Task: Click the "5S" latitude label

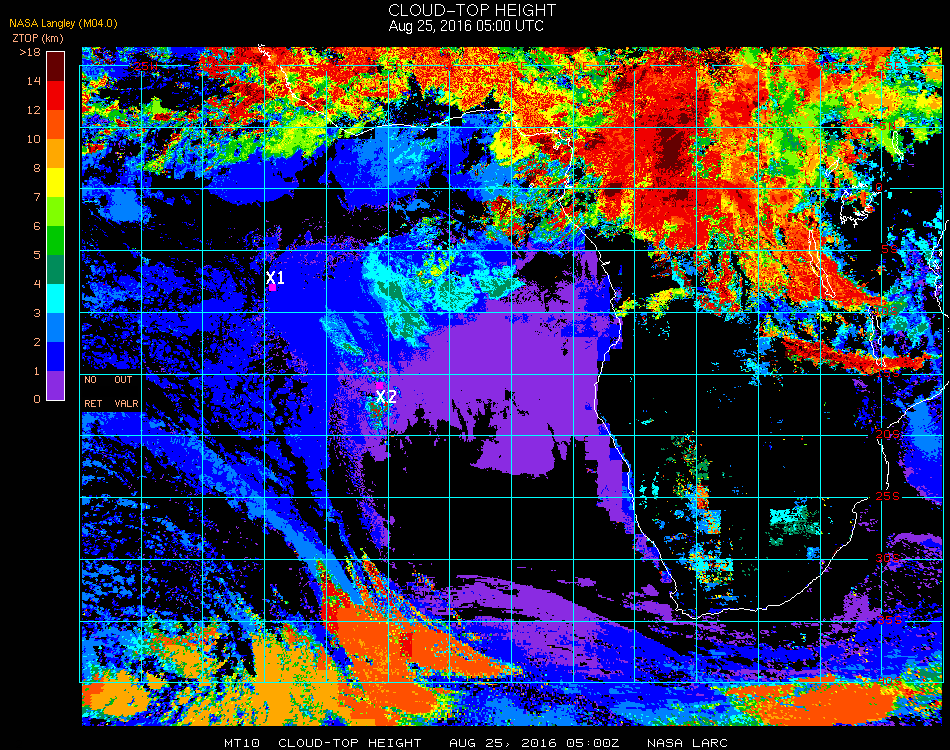Action: 889,250
